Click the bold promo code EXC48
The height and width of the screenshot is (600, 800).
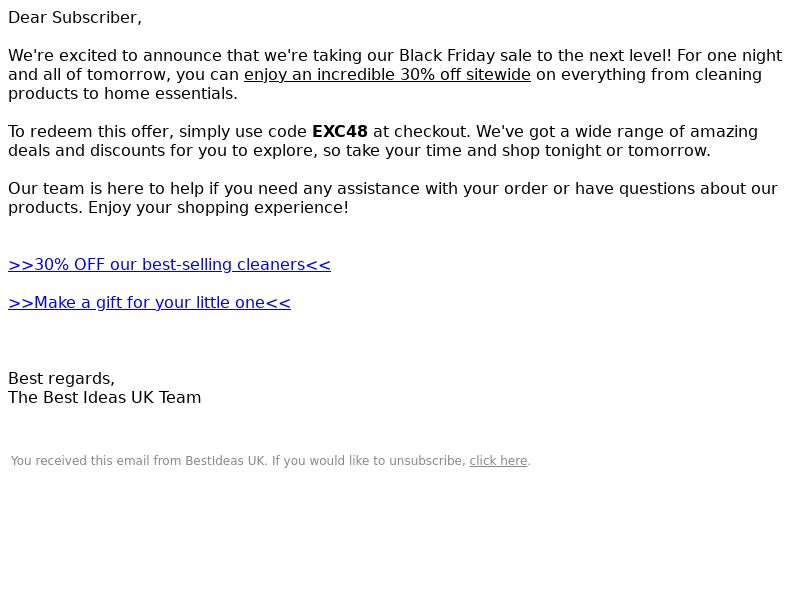click(340, 132)
